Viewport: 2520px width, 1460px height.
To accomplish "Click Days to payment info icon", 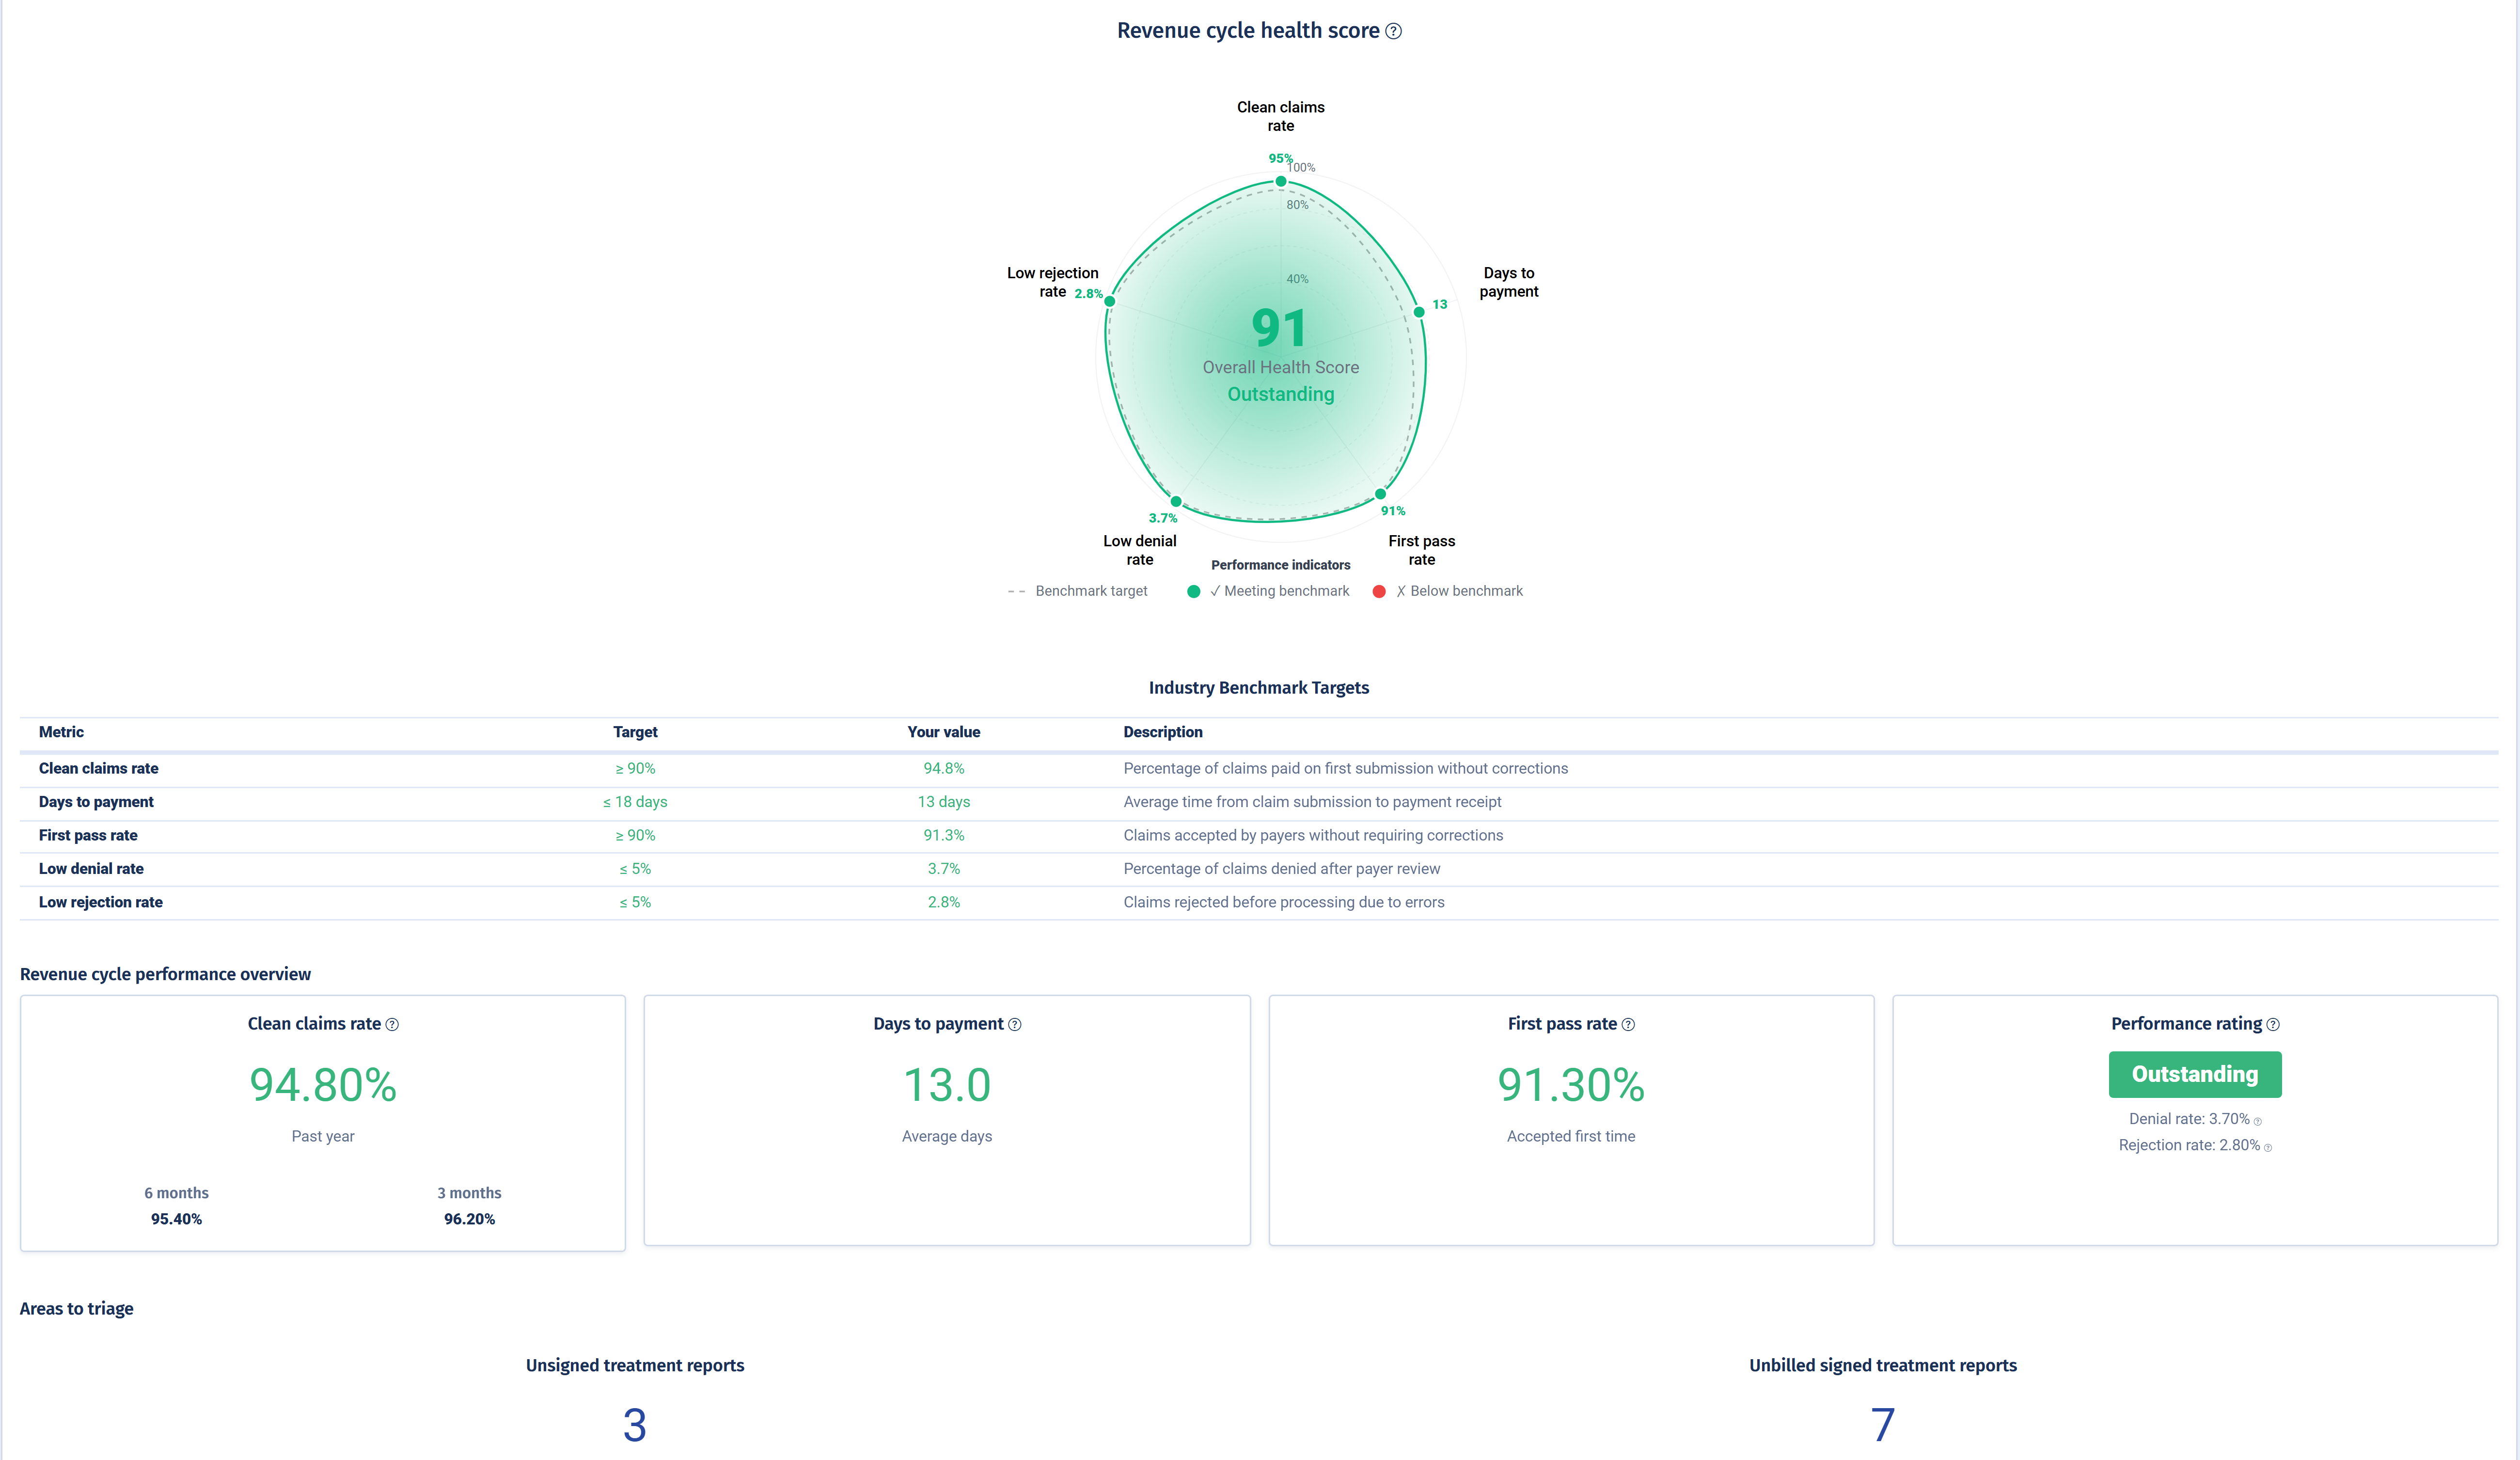I will (x=1014, y=1024).
